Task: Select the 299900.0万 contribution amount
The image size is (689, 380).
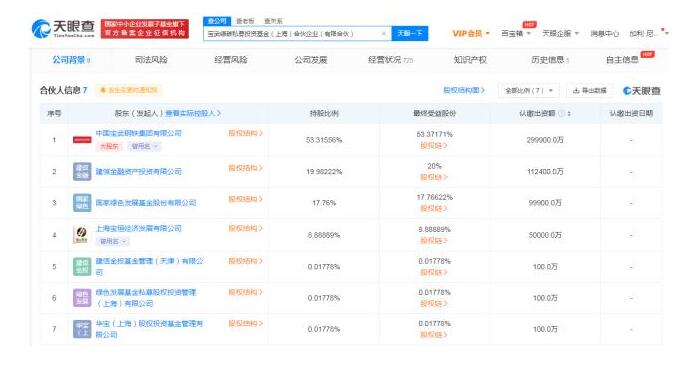Action: click(545, 140)
